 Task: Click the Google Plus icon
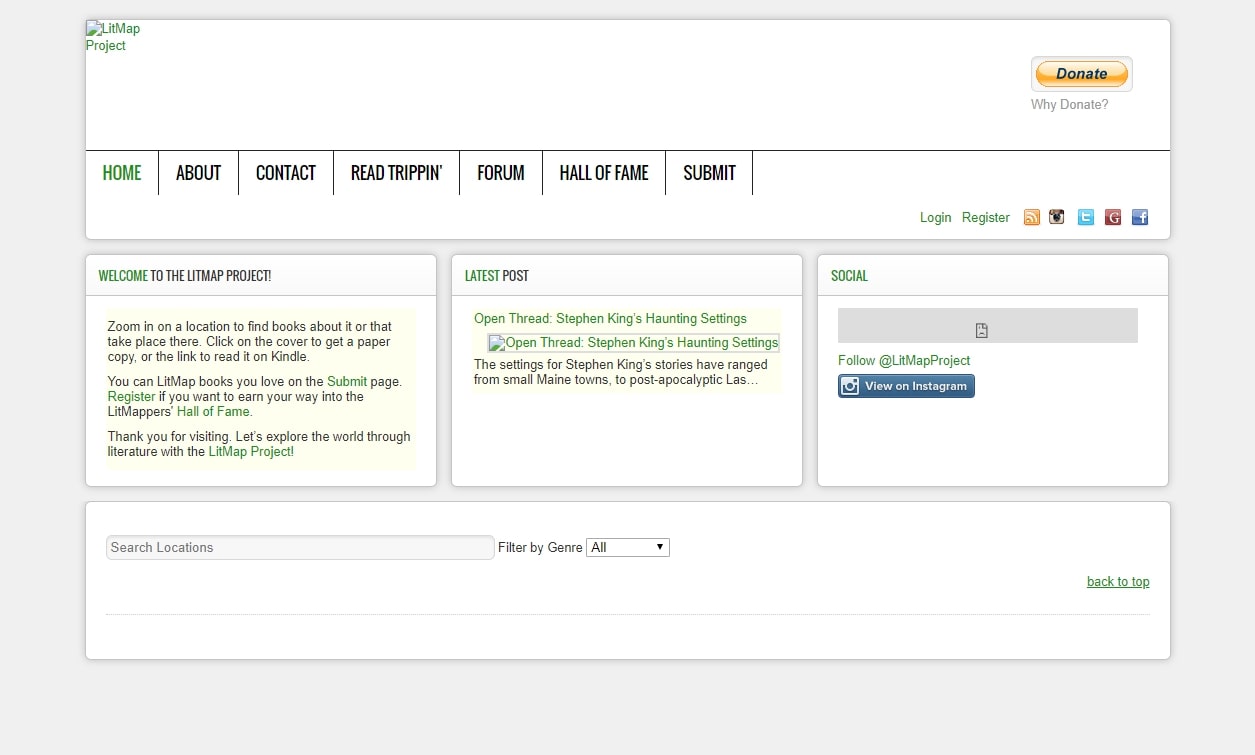click(x=1112, y=217)
